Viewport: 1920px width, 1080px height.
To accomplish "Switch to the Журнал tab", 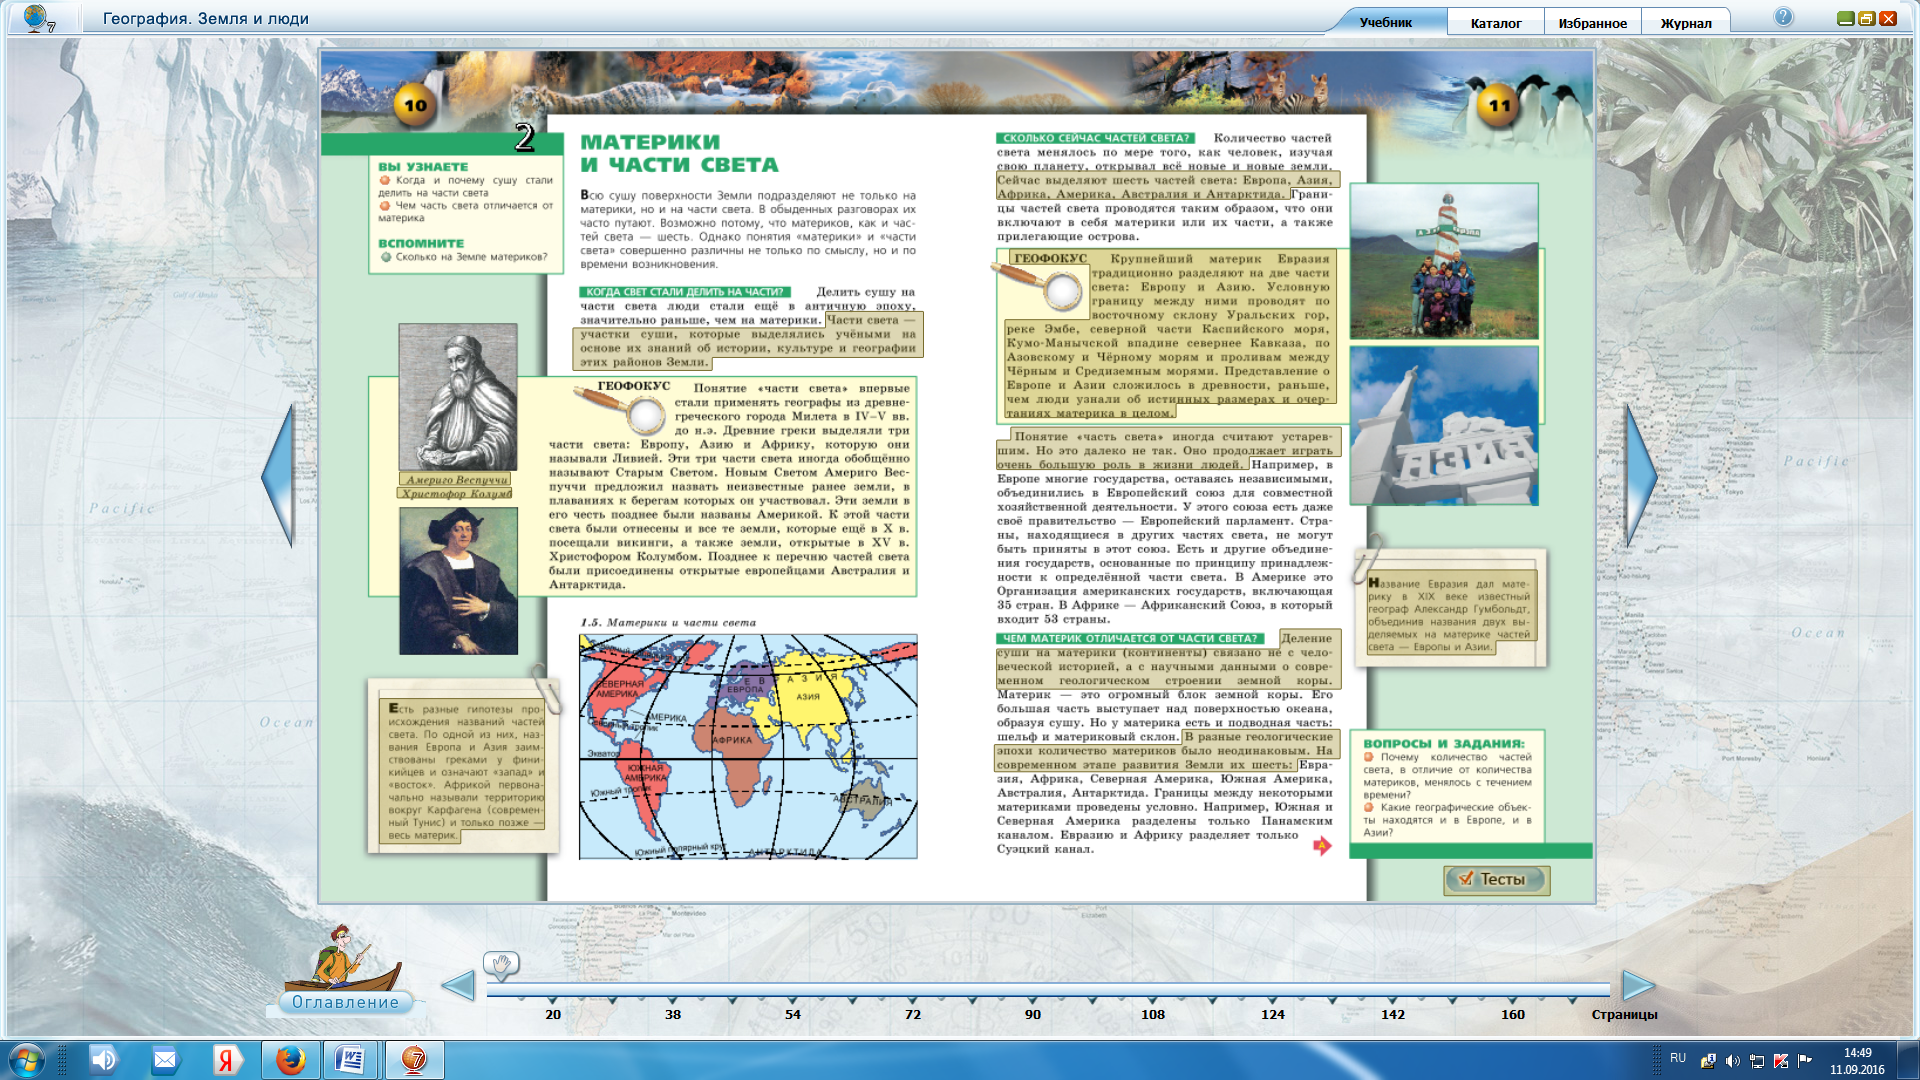I will pyautogui.click(x=1686, y=23).
